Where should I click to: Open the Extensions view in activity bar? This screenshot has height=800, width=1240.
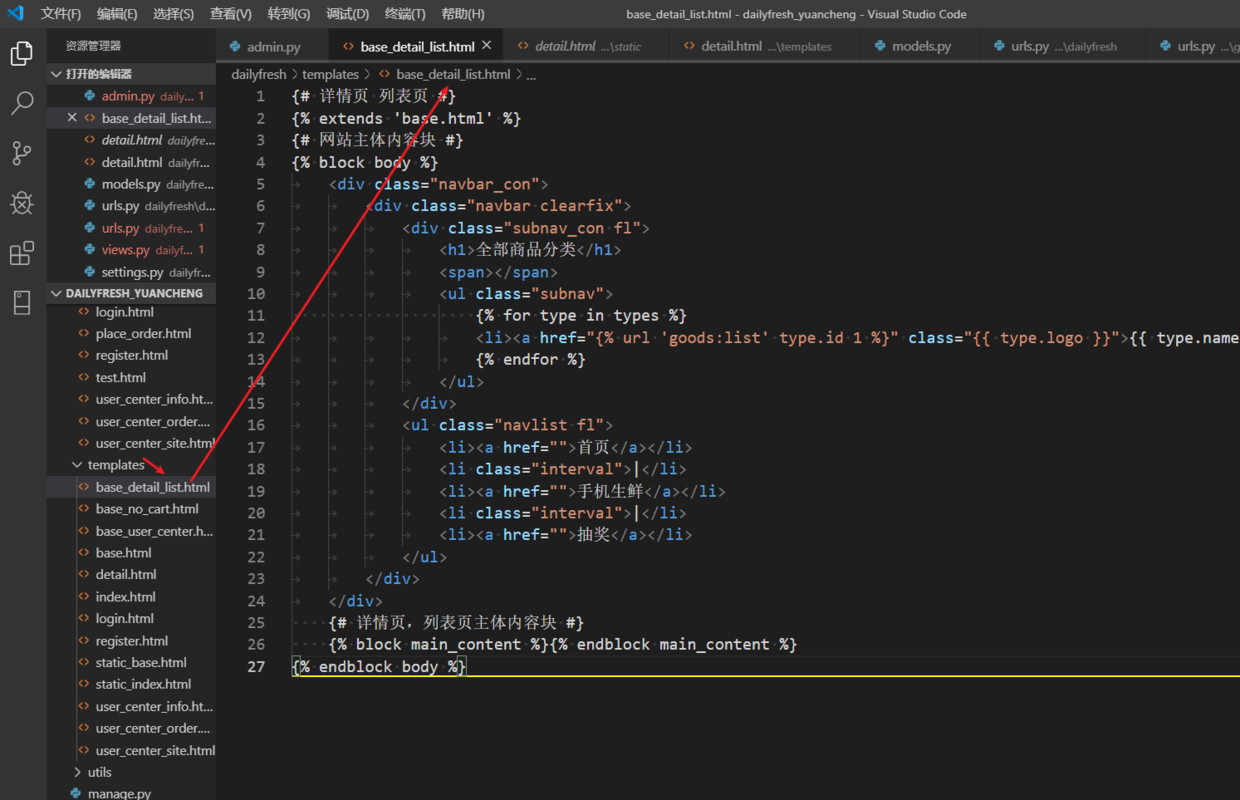point(22,253)
